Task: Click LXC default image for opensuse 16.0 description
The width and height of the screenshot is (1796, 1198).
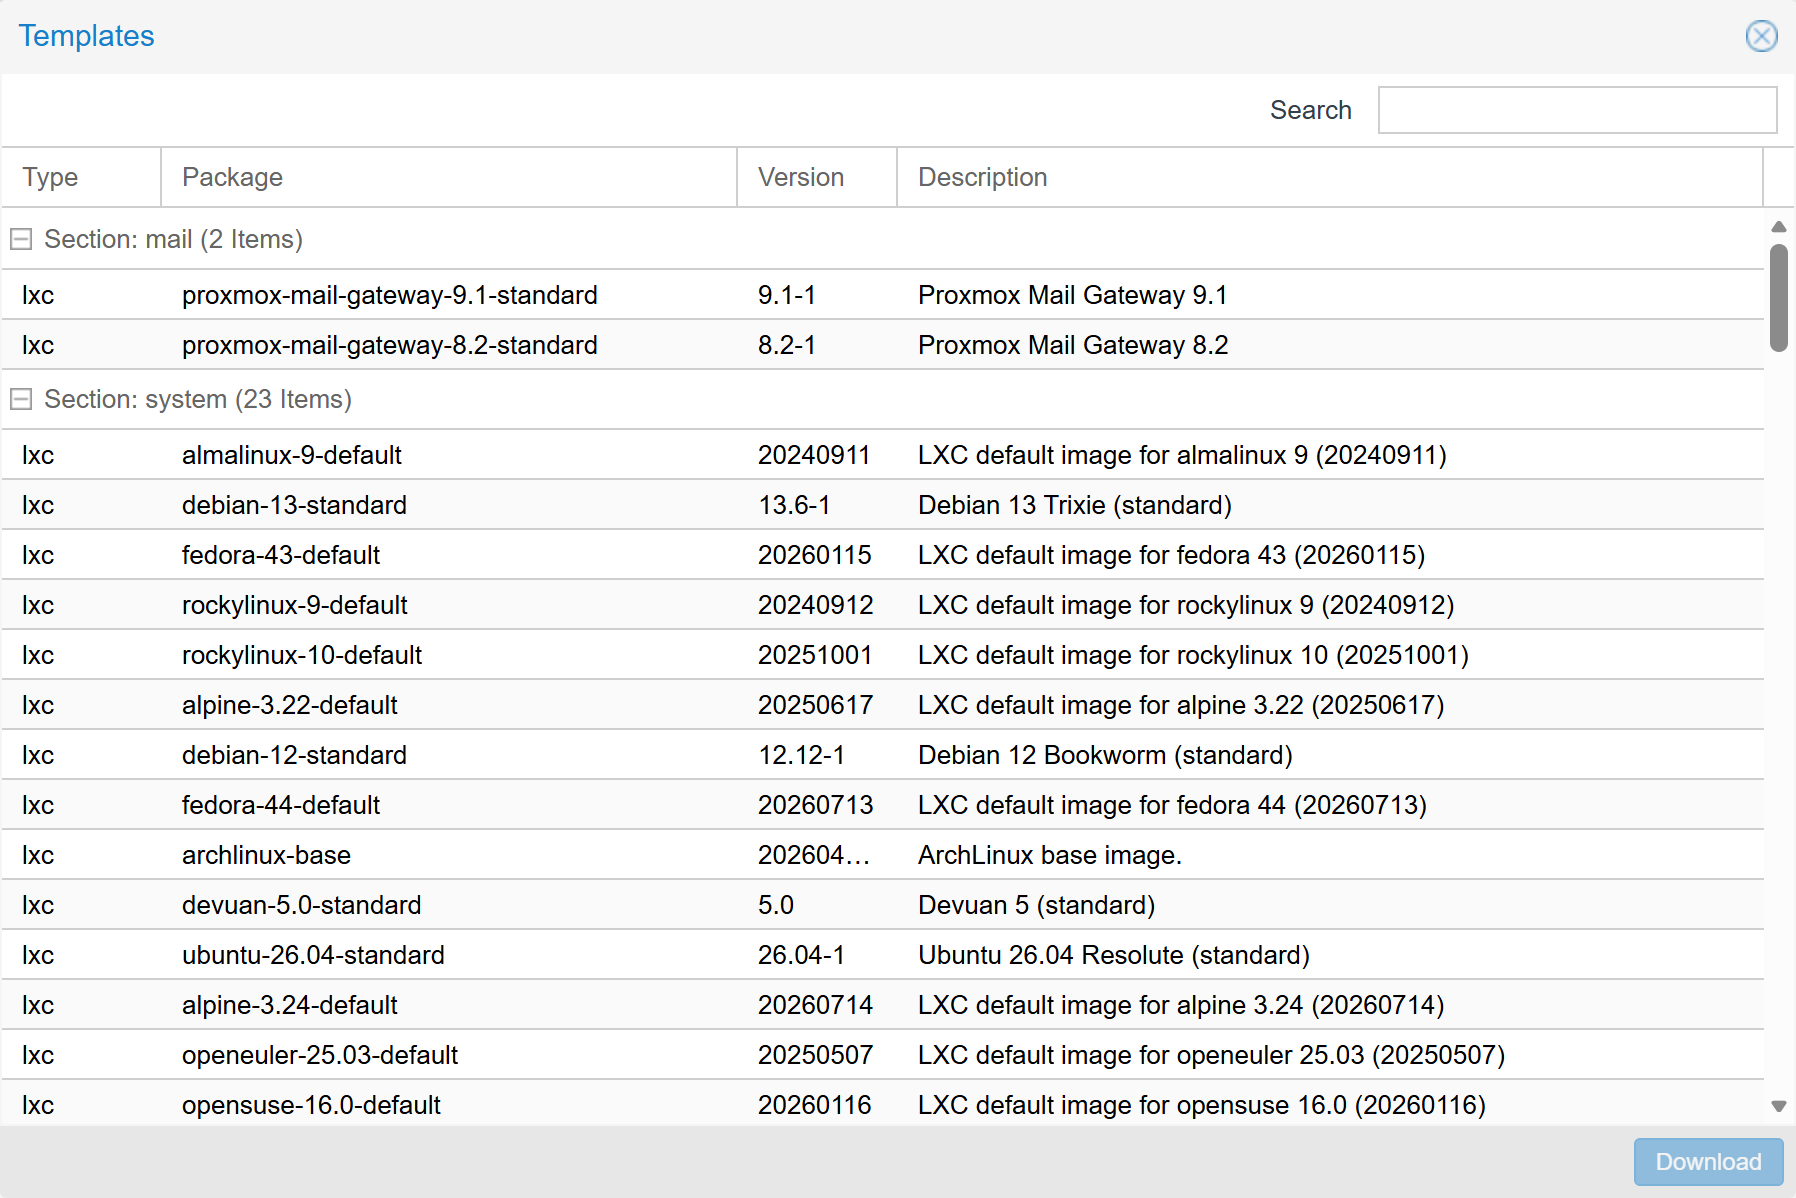Action: tap(1202, 1105)
